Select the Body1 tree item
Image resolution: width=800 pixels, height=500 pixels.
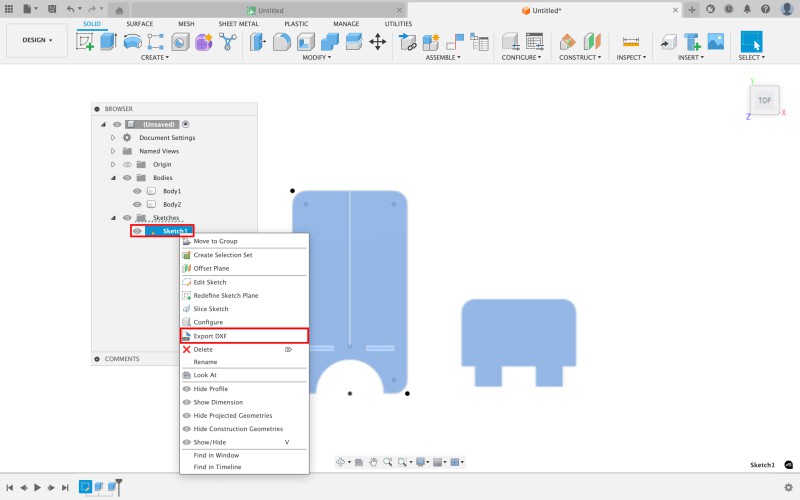point(172,191)
